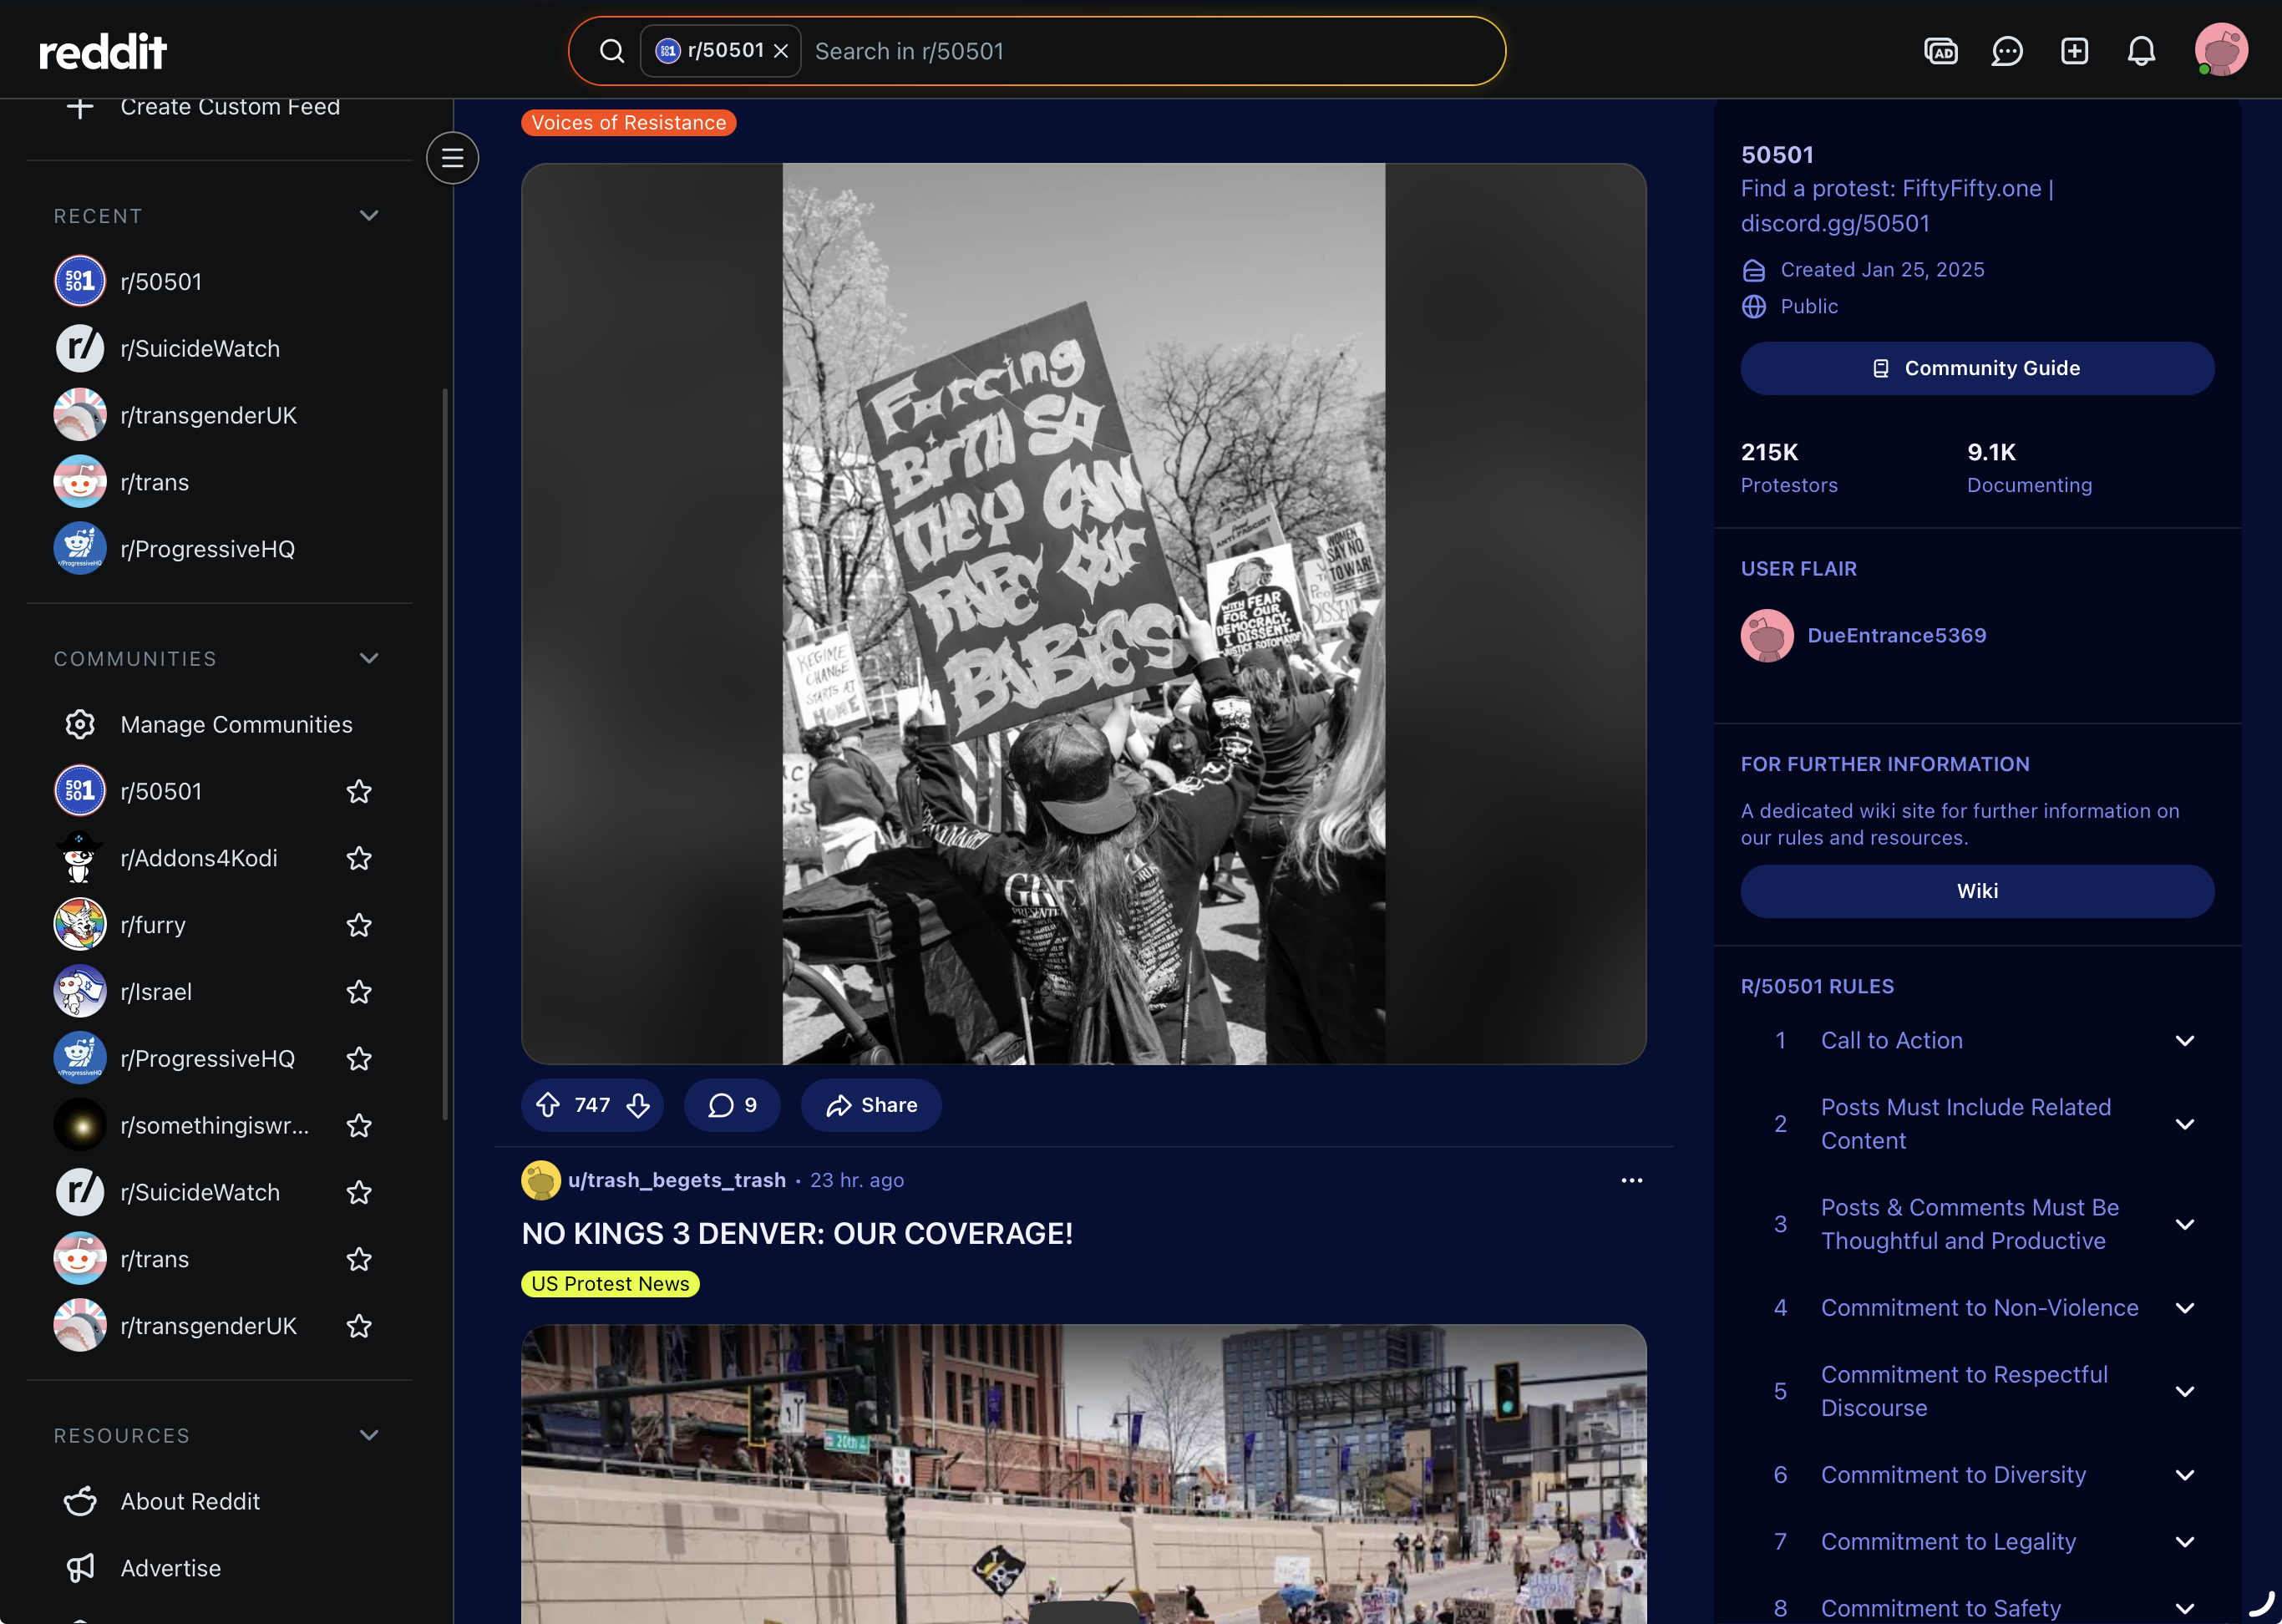Open the Reddit chat icon
This screenshot has width=2282, height=1624.
2006,51
